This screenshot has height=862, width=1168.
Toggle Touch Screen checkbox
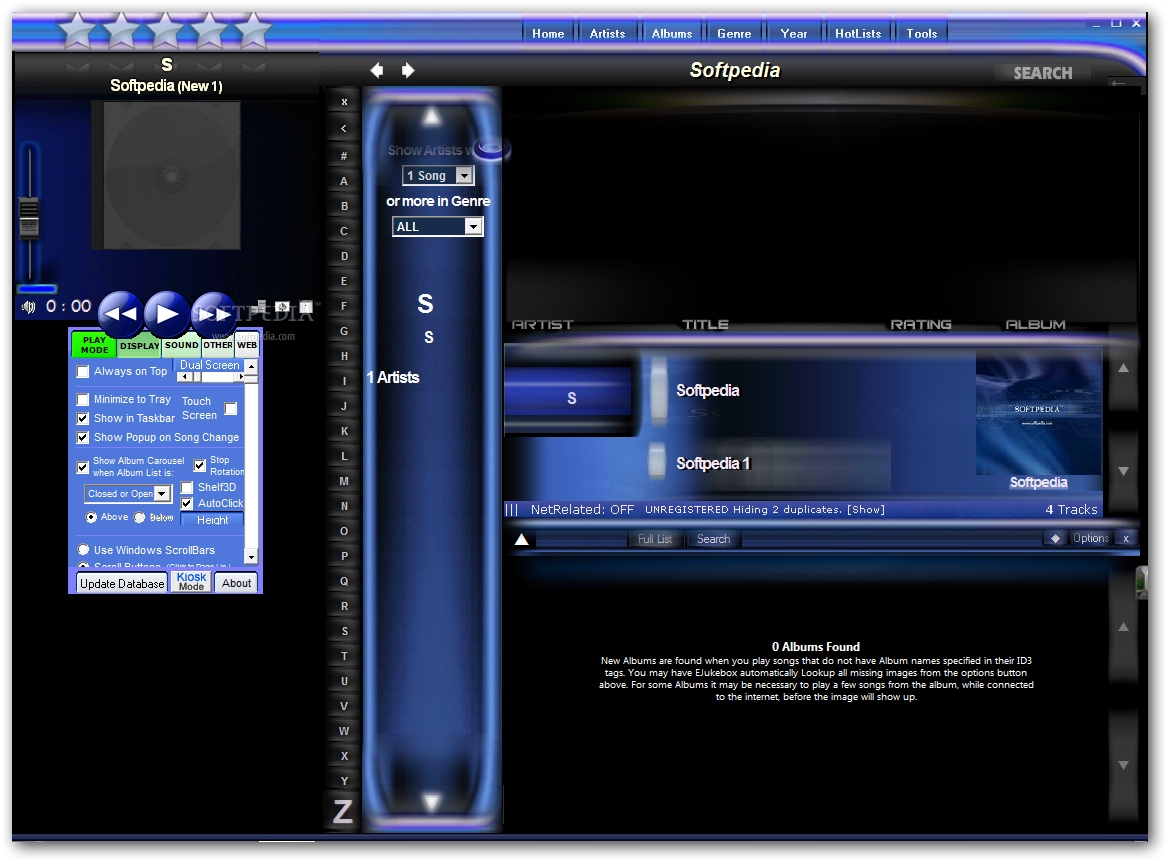pyautogui.click(x=231, y=409)
